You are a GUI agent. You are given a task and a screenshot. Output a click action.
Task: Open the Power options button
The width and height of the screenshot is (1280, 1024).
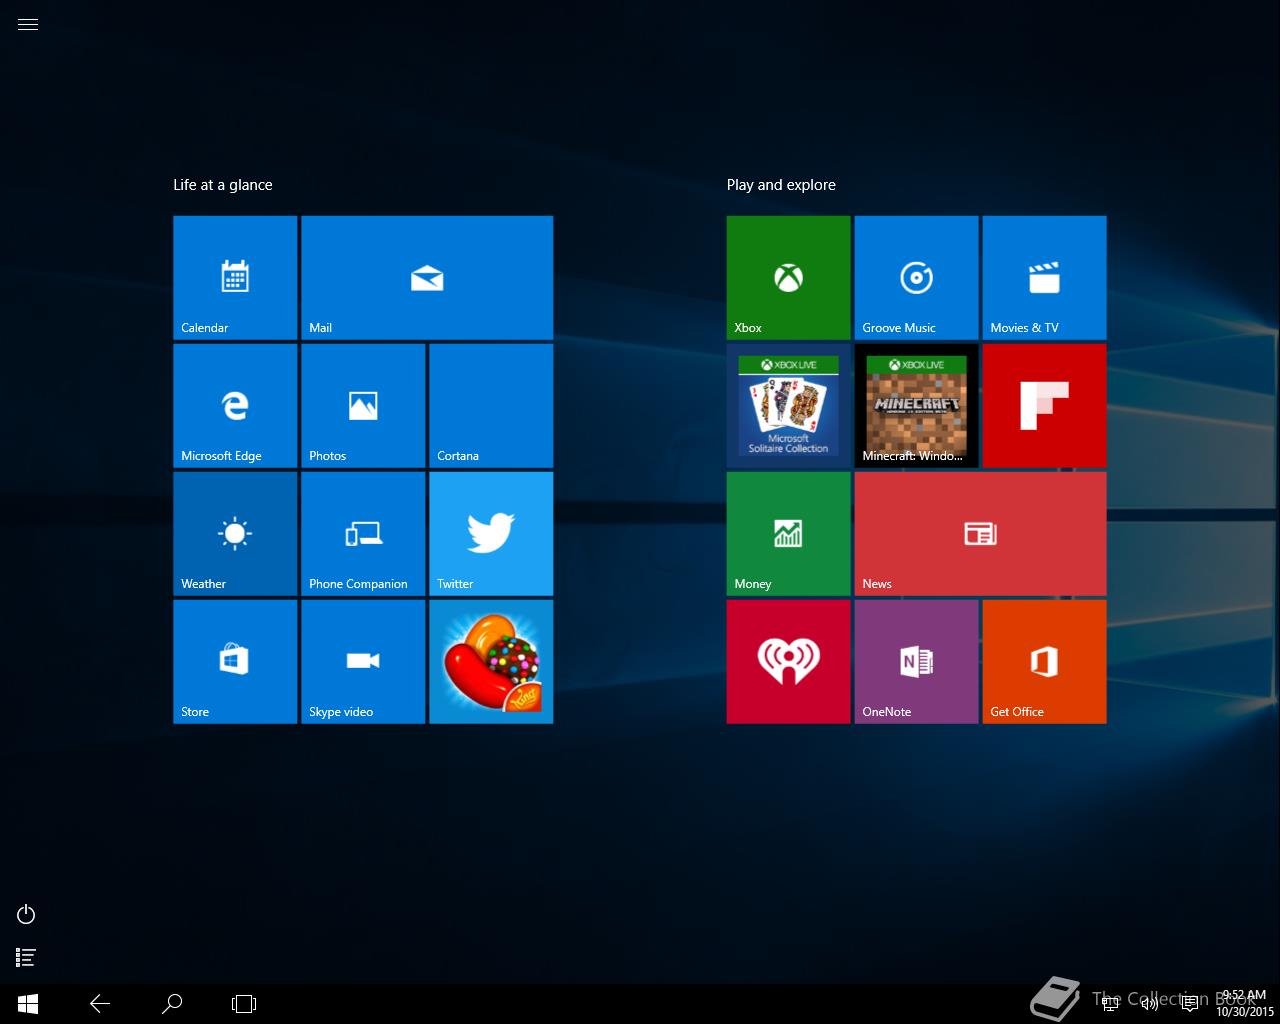[x=27, y=914]
